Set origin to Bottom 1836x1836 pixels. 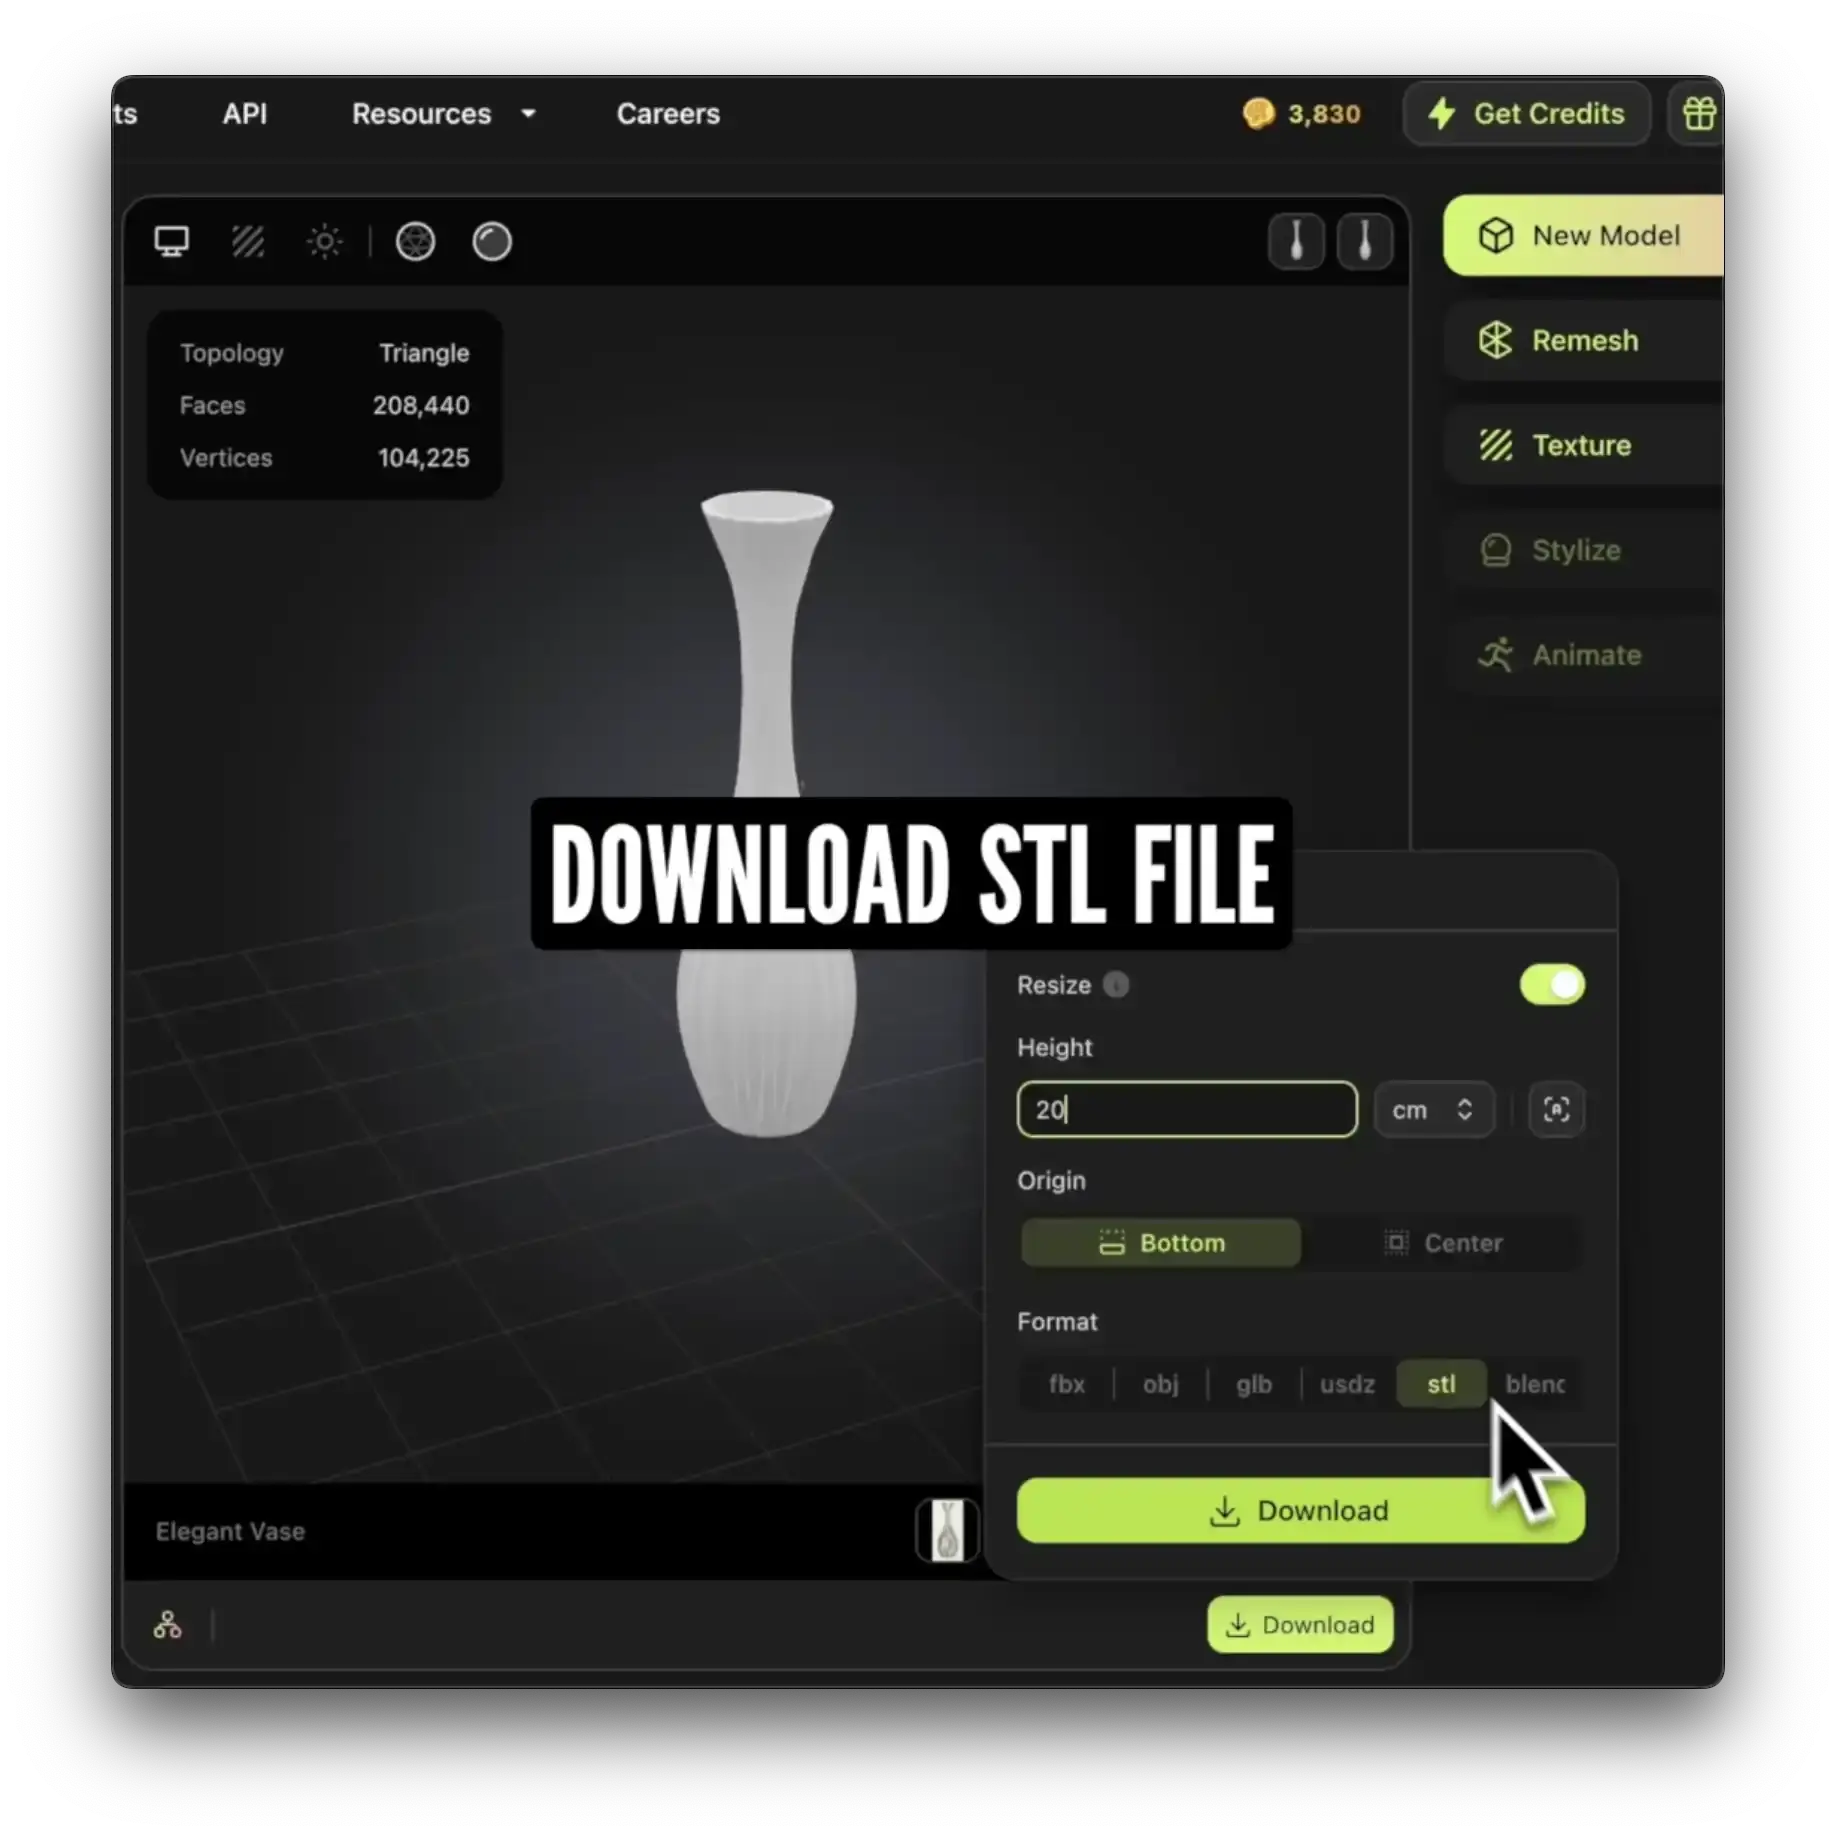pyautogui.click(x=1161, y=1243)
